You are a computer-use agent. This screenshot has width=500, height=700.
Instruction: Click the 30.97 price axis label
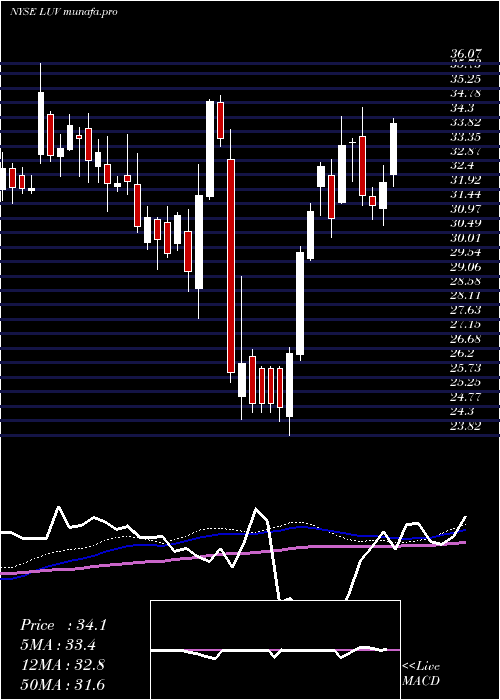point(466,208)
